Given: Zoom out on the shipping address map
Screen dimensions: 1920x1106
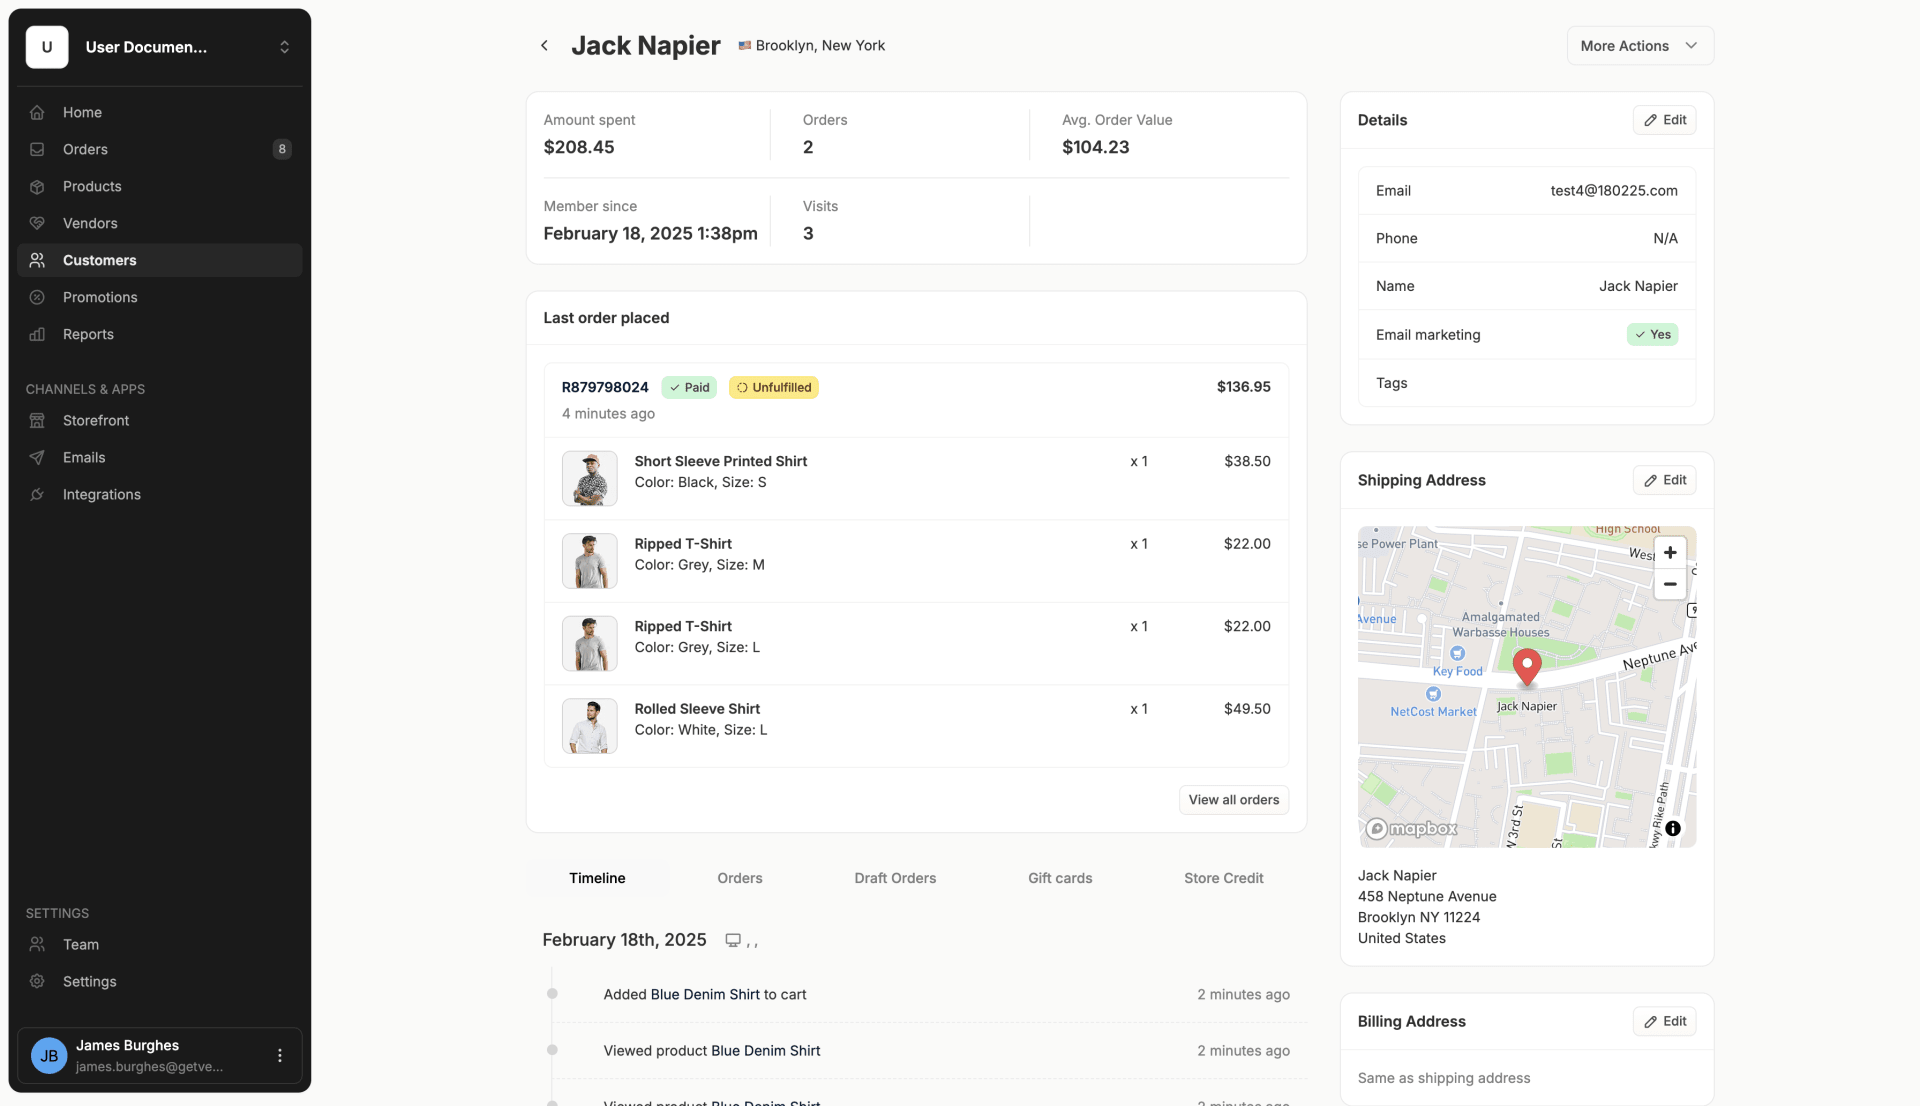Looking at the screenshot, I should [1669, 584].
